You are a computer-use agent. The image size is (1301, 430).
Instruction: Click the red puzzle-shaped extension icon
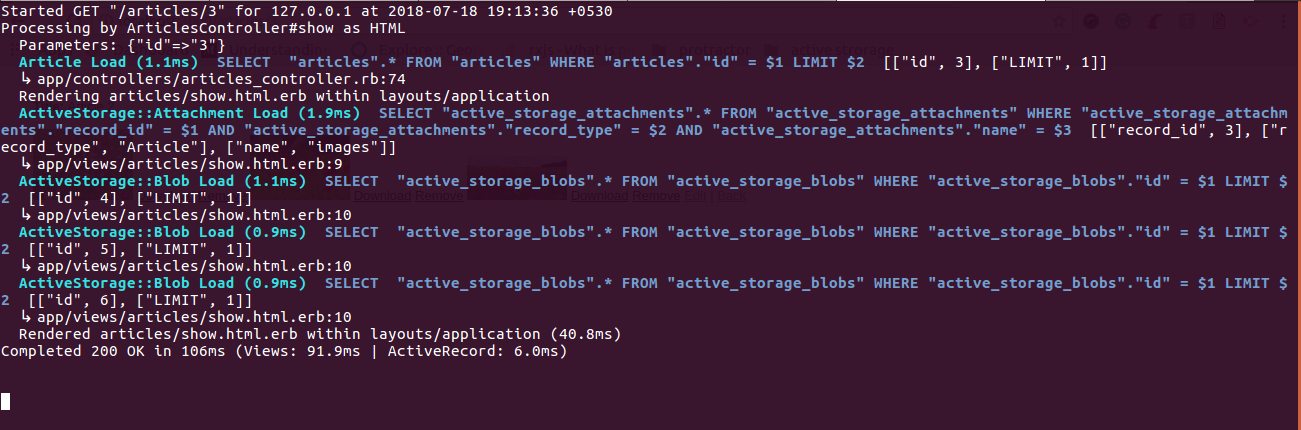1250,21
